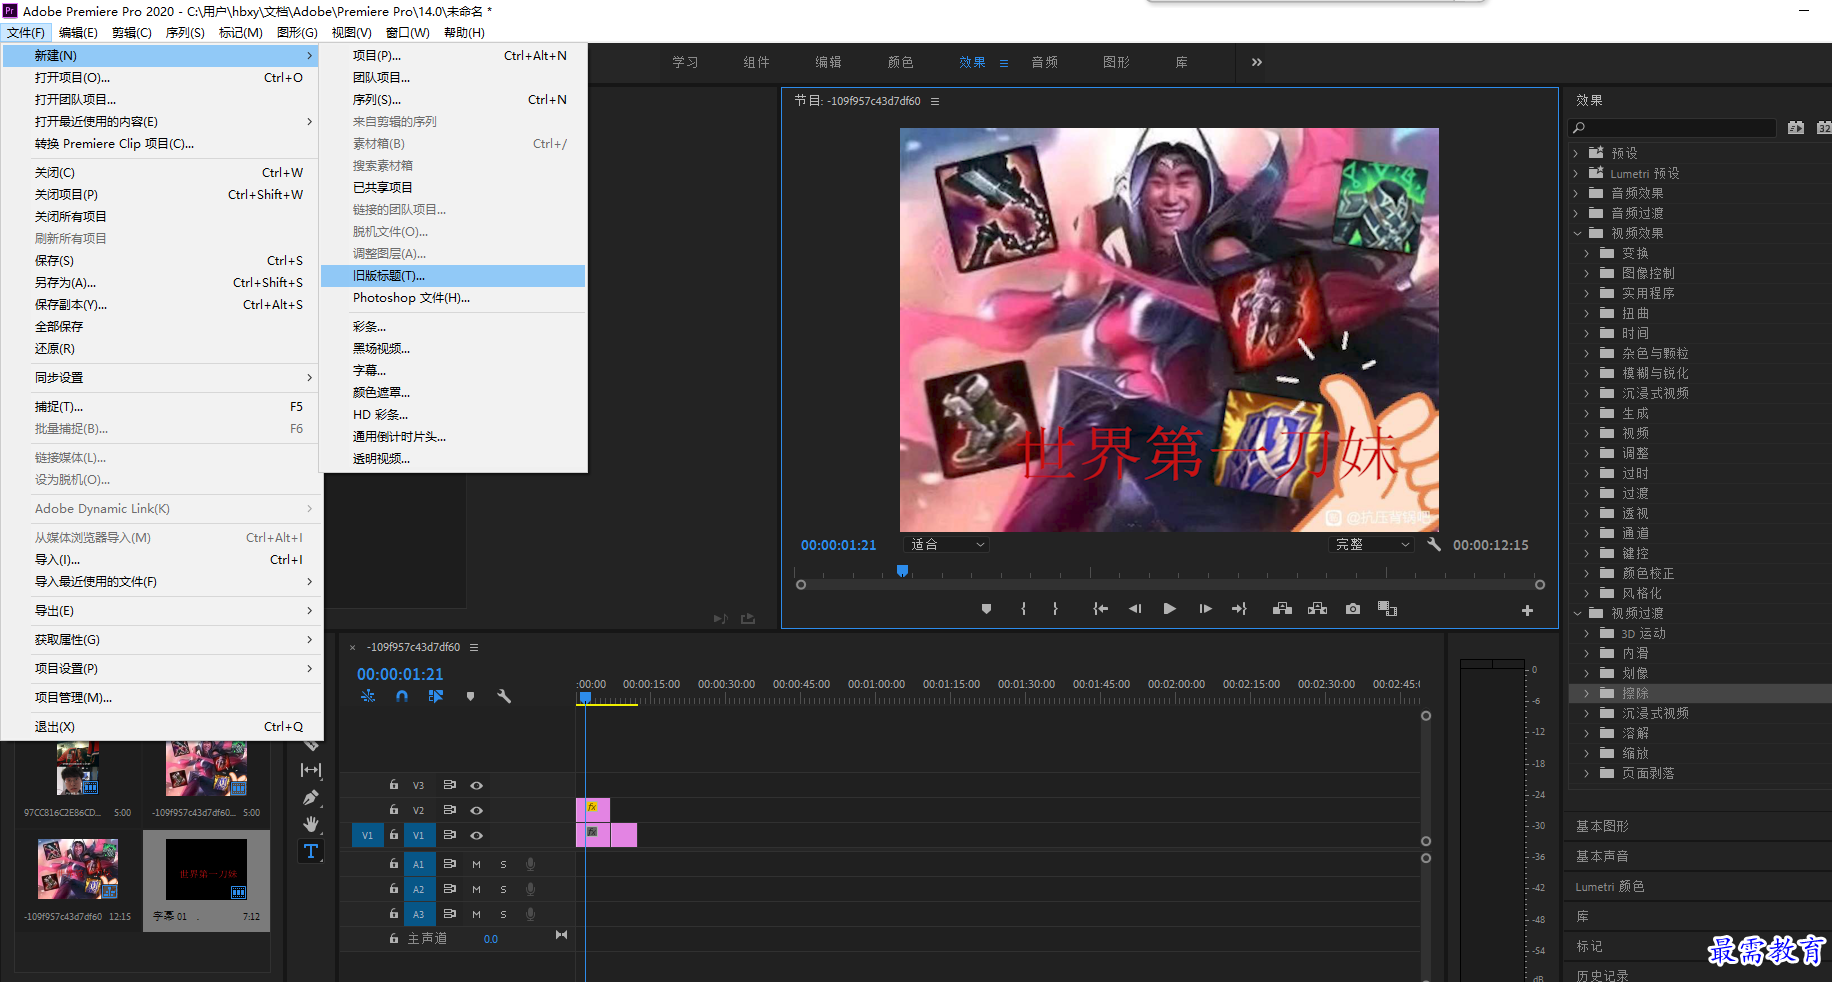Click Mark Out bracket button

click(x=1055, y=609)
